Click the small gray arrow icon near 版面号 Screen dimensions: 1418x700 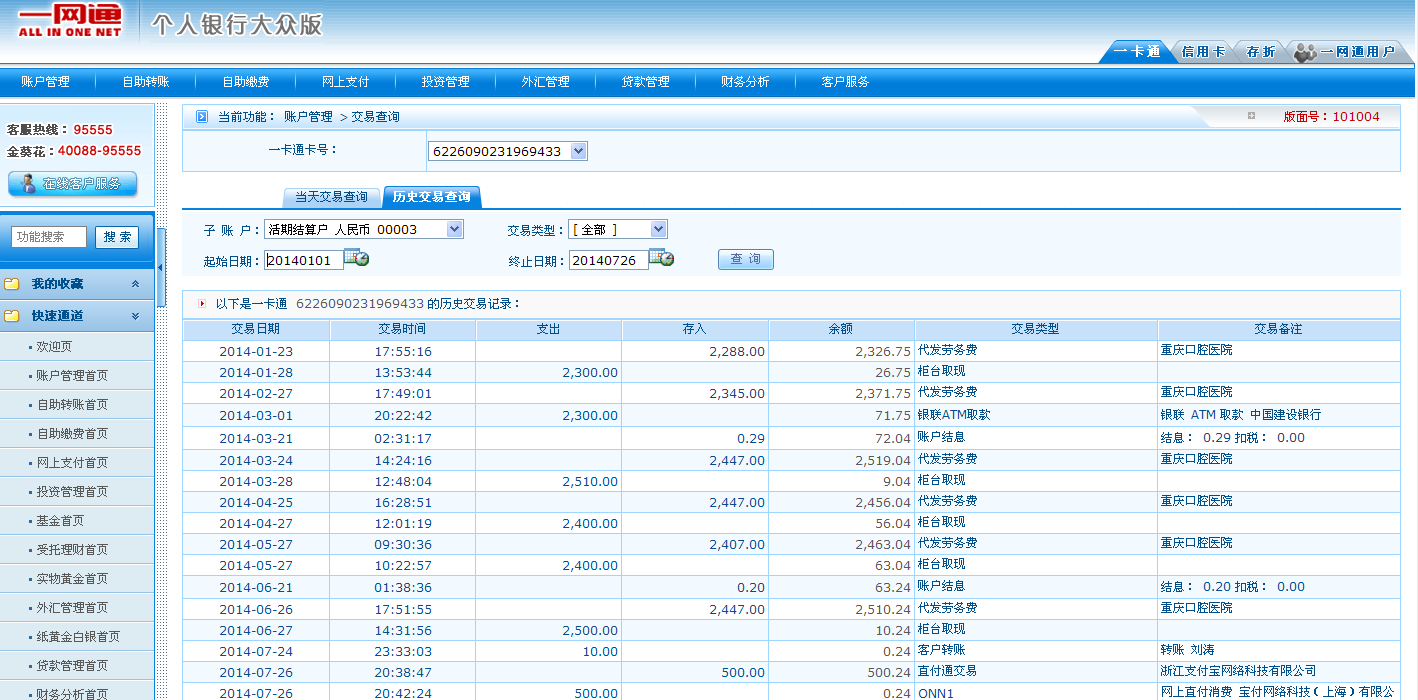[x=1251, y=116]
